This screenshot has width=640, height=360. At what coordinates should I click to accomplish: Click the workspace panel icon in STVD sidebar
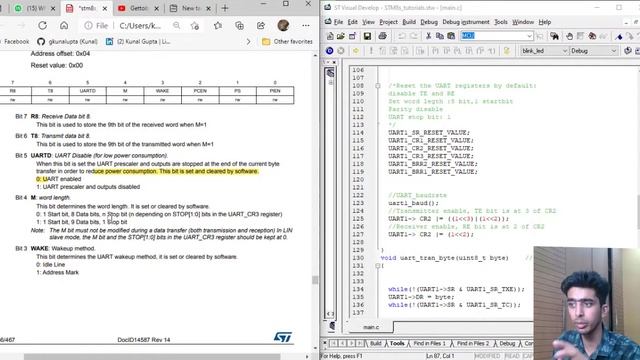point(330,73)
